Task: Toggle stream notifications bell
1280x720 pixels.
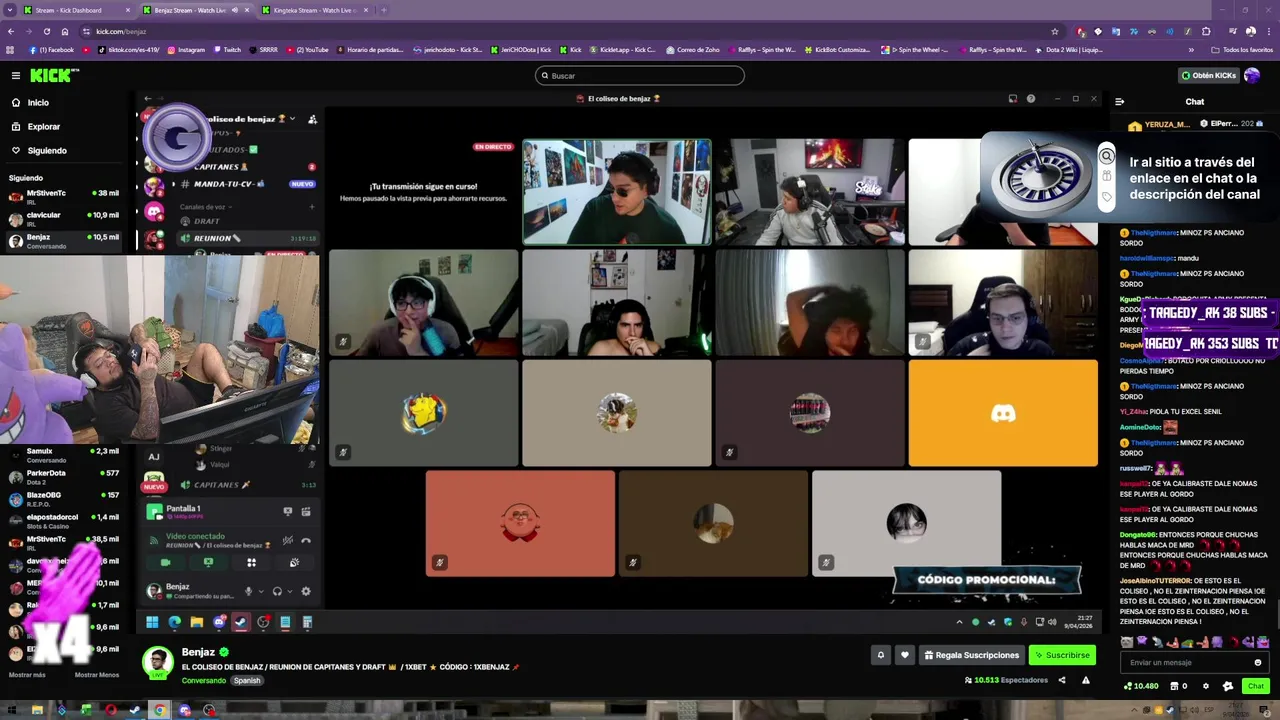Action: pyautogui.click(x=881, y=655)
